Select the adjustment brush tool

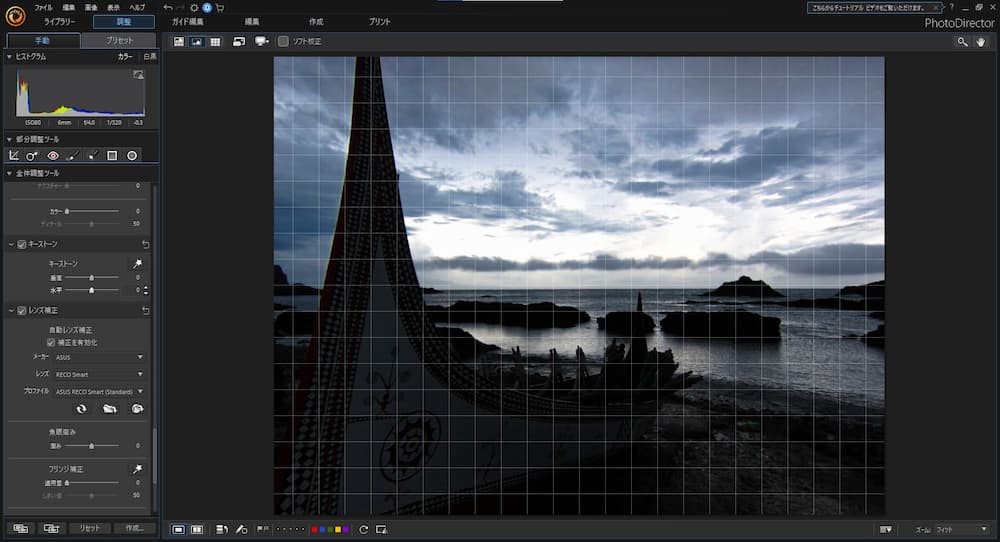72,156
